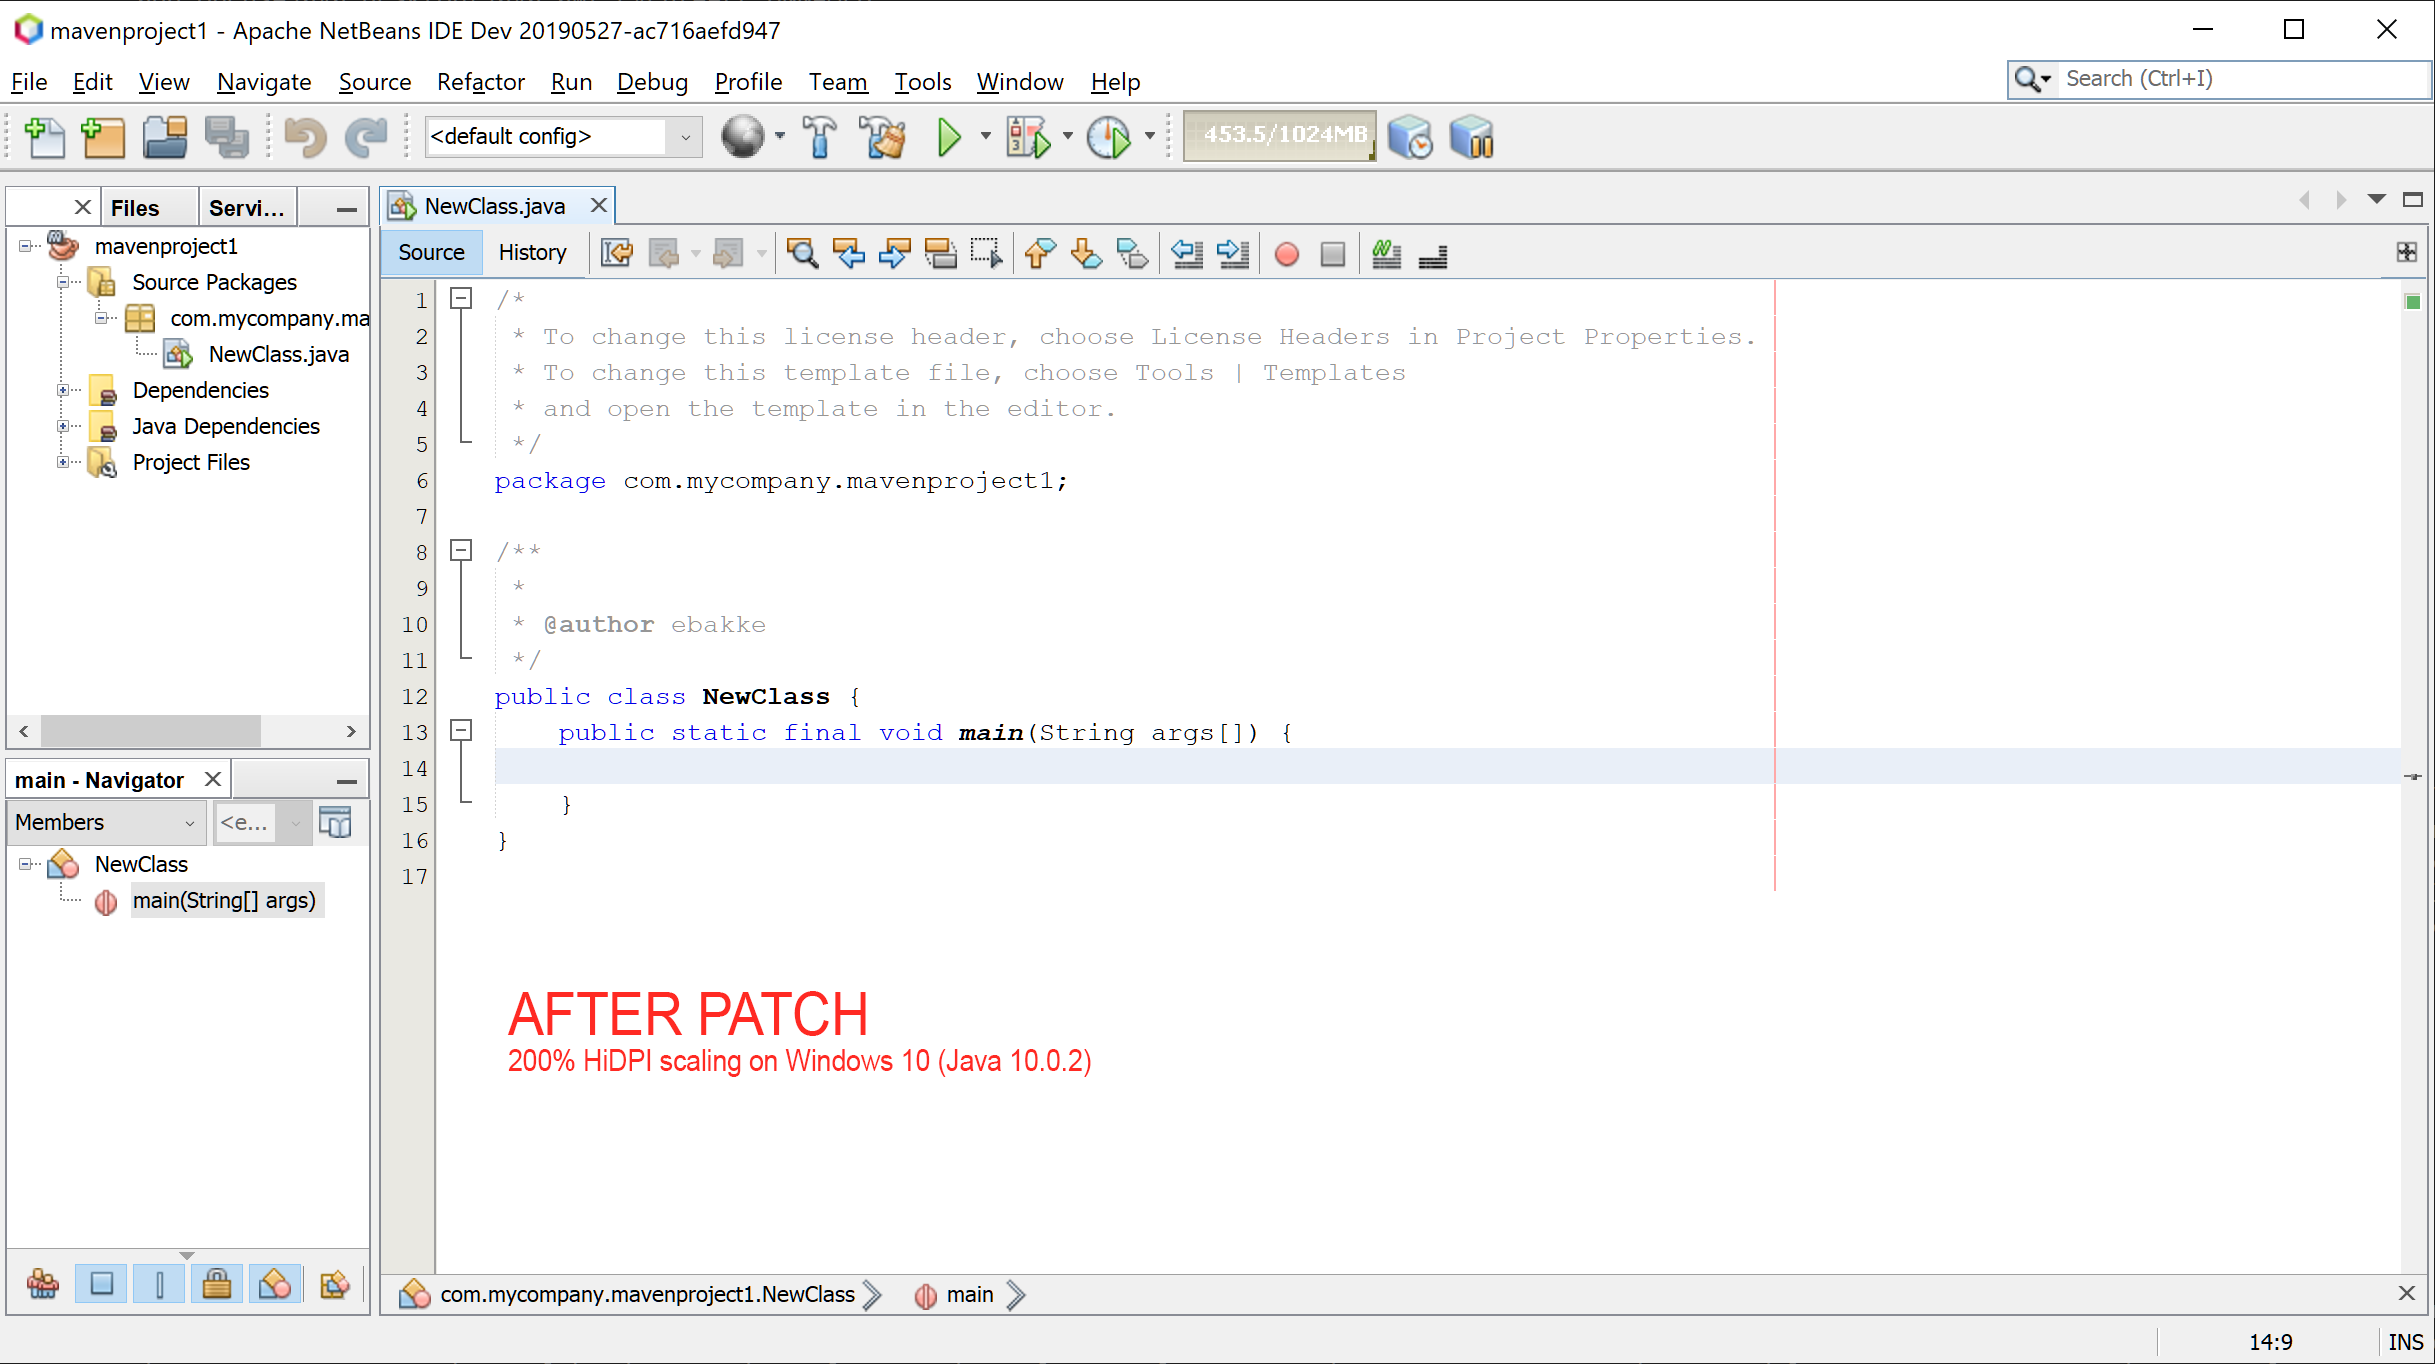Toggle Fully Qualified Names filter in Navigator

pos(334,1284)
